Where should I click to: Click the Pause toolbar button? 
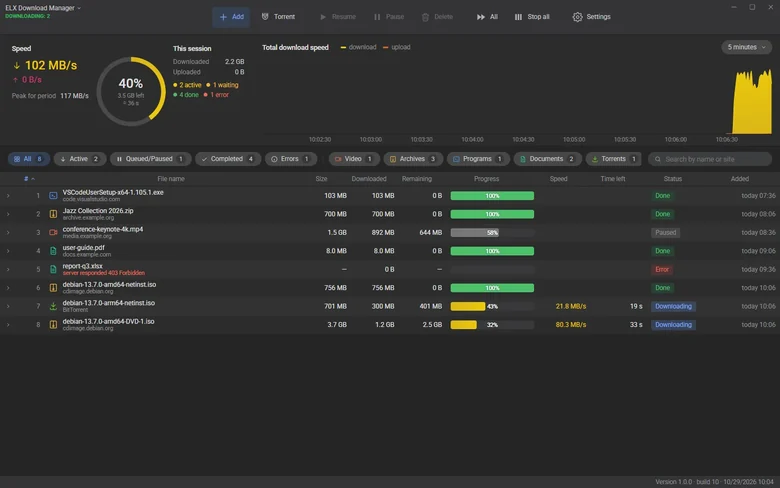point(389,17)
